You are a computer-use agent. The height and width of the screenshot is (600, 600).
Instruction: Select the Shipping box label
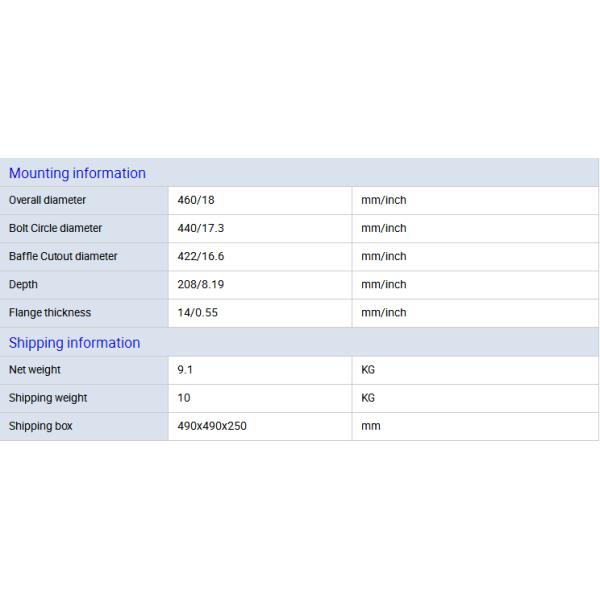(41, 426)
